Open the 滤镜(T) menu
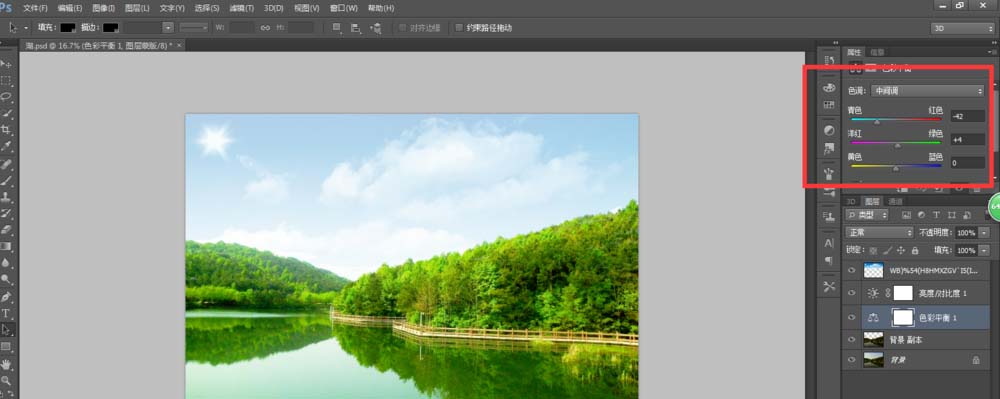 pos(241,8)
